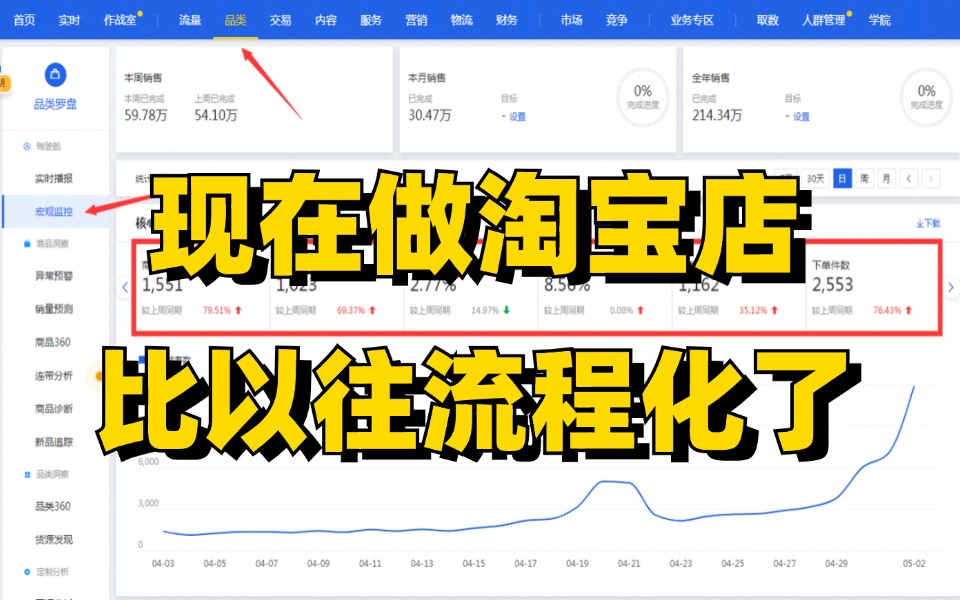This screenshot has height=600, width=960.
Task: Click annual completed value 214.34万
Action: click(717, 115)
